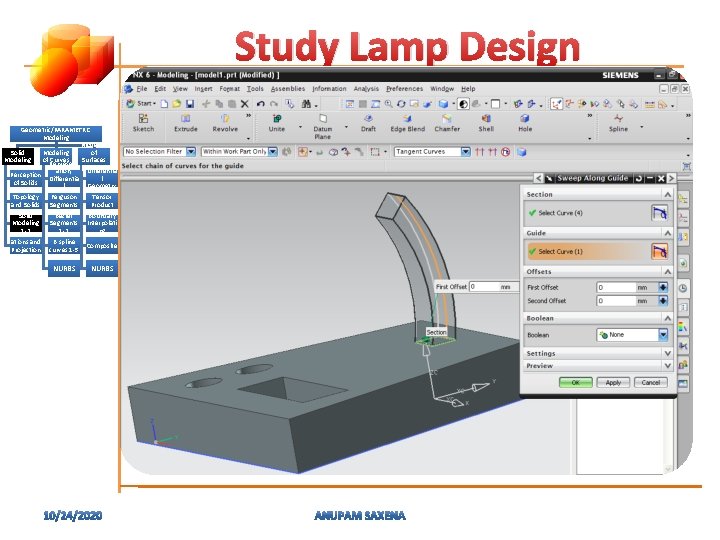Open No Selection Filter dropdown
The width and height of the screenshot is (720, 540).
(x=191, y=152)
